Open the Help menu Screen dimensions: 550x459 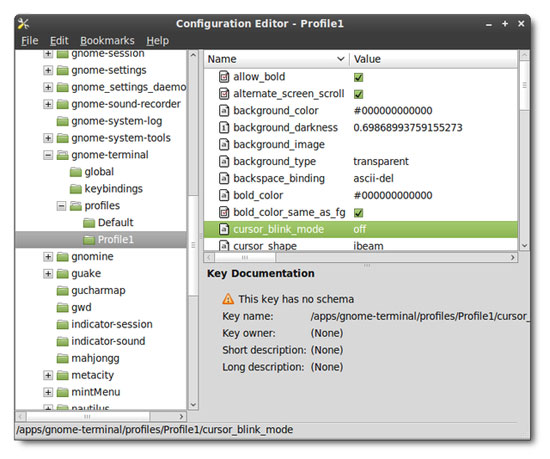point(157,41)
